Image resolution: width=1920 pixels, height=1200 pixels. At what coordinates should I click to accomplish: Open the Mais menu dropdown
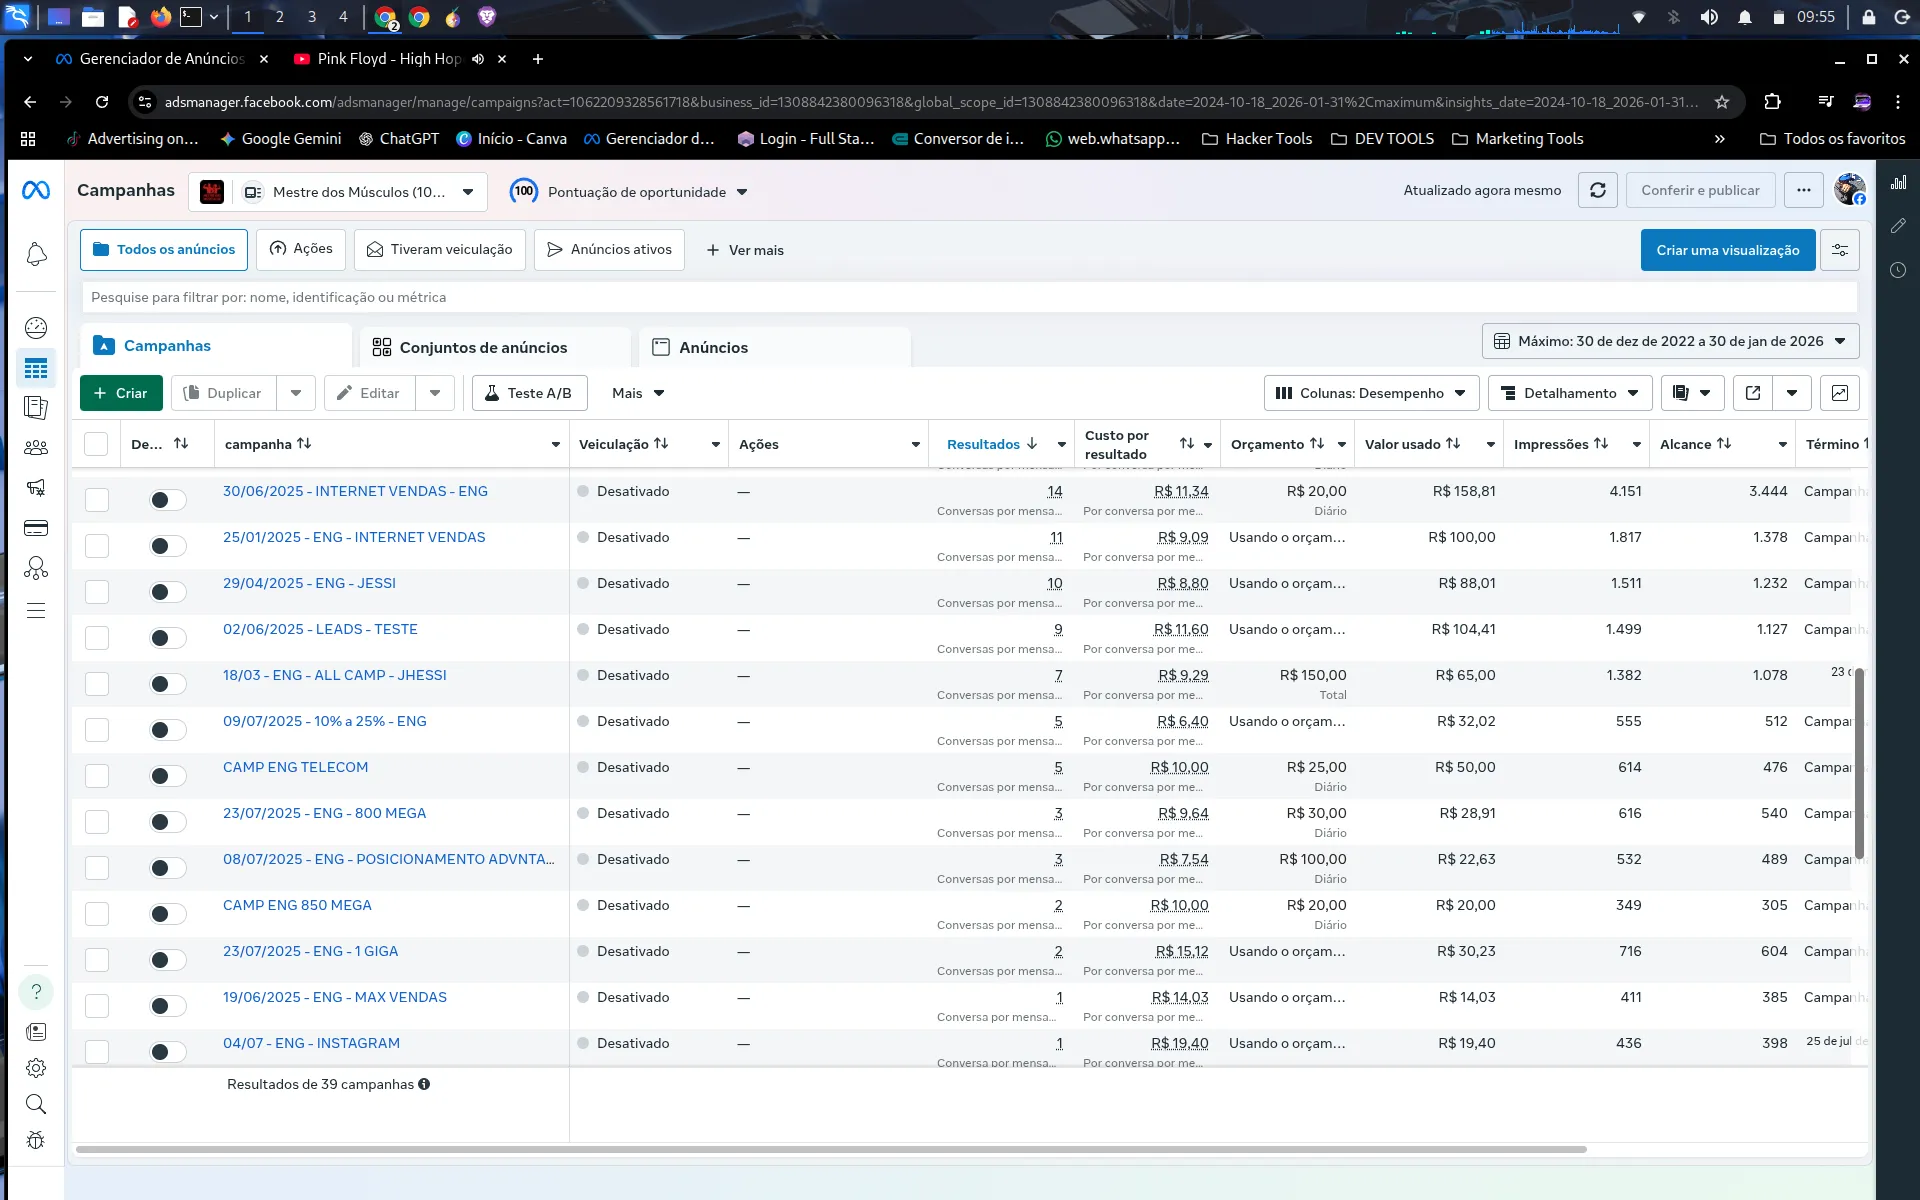coord(638,393)
